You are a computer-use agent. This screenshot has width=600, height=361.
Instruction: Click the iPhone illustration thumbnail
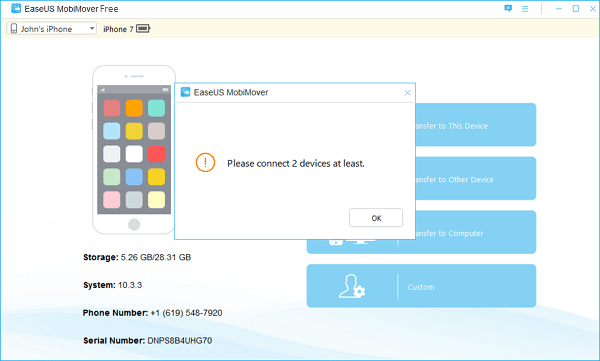coord(134,150)
